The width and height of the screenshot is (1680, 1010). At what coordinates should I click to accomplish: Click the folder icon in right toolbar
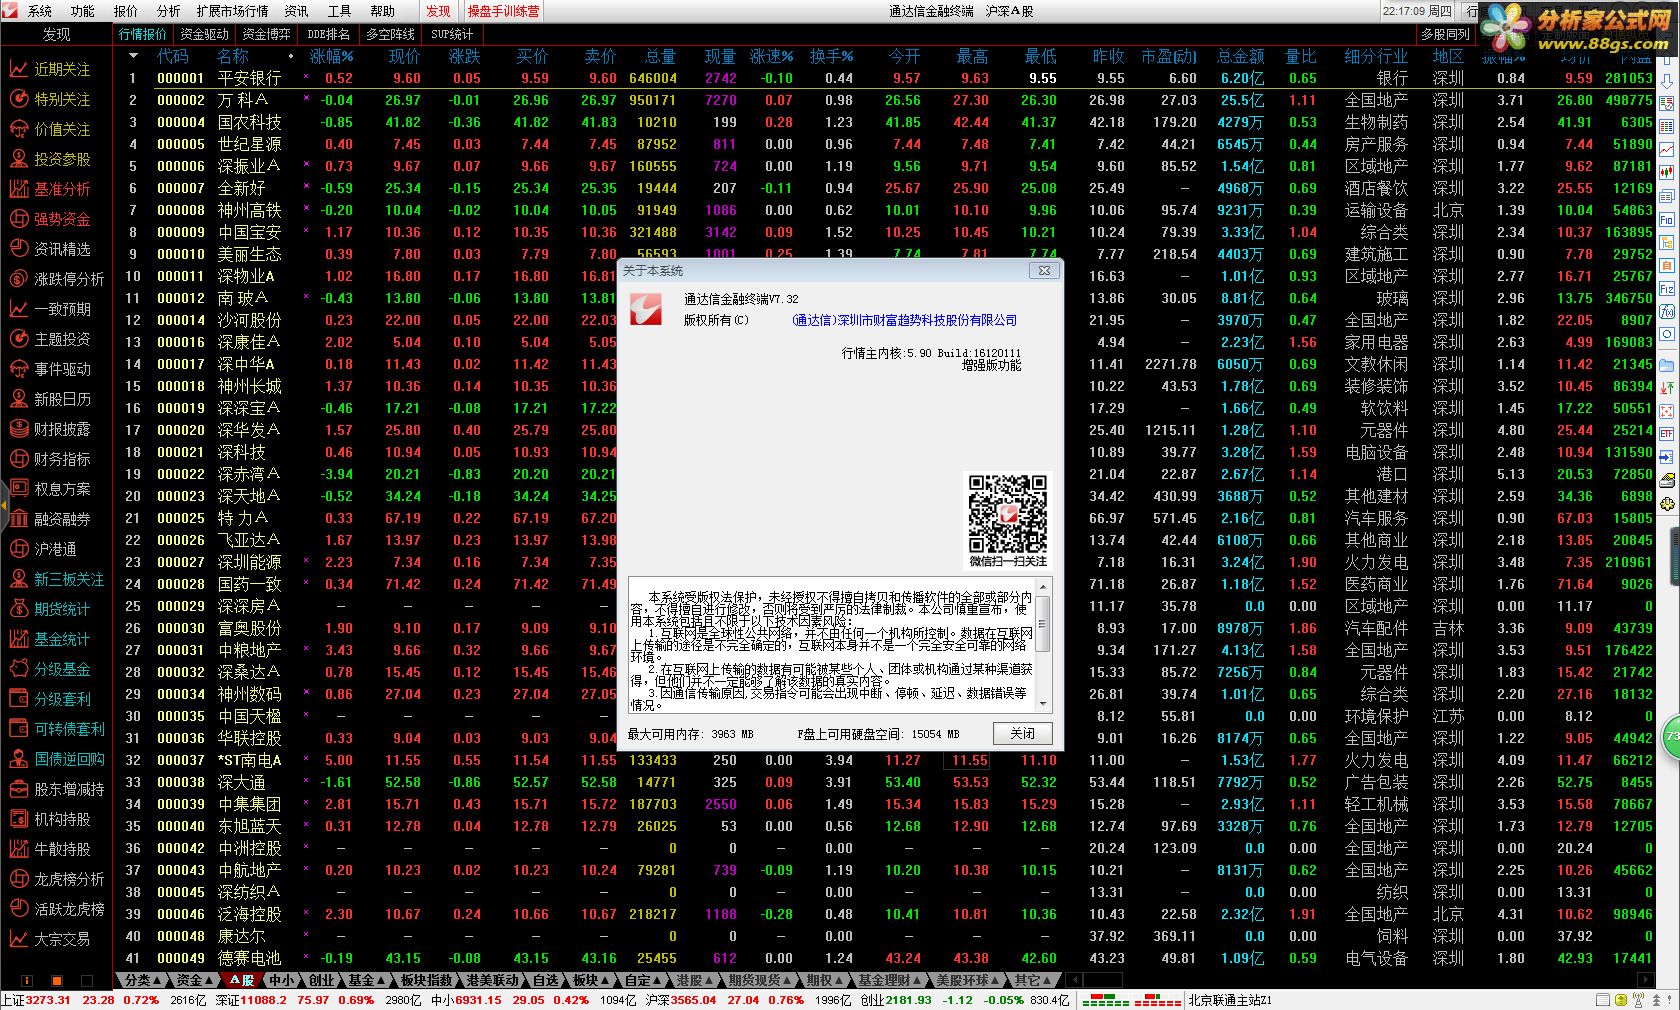pyautogui.click(x=1666, y=365)
